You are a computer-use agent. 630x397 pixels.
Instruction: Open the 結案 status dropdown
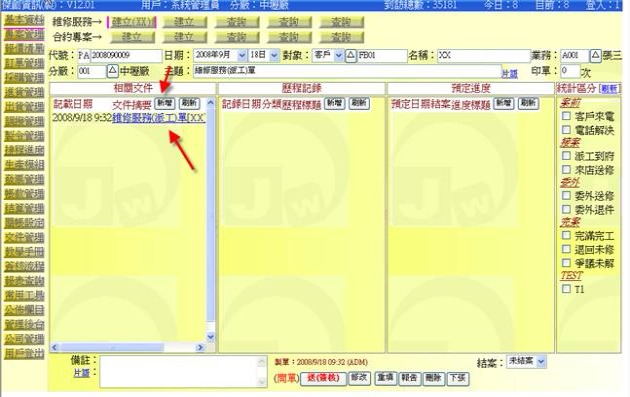(x=526, y=361)
